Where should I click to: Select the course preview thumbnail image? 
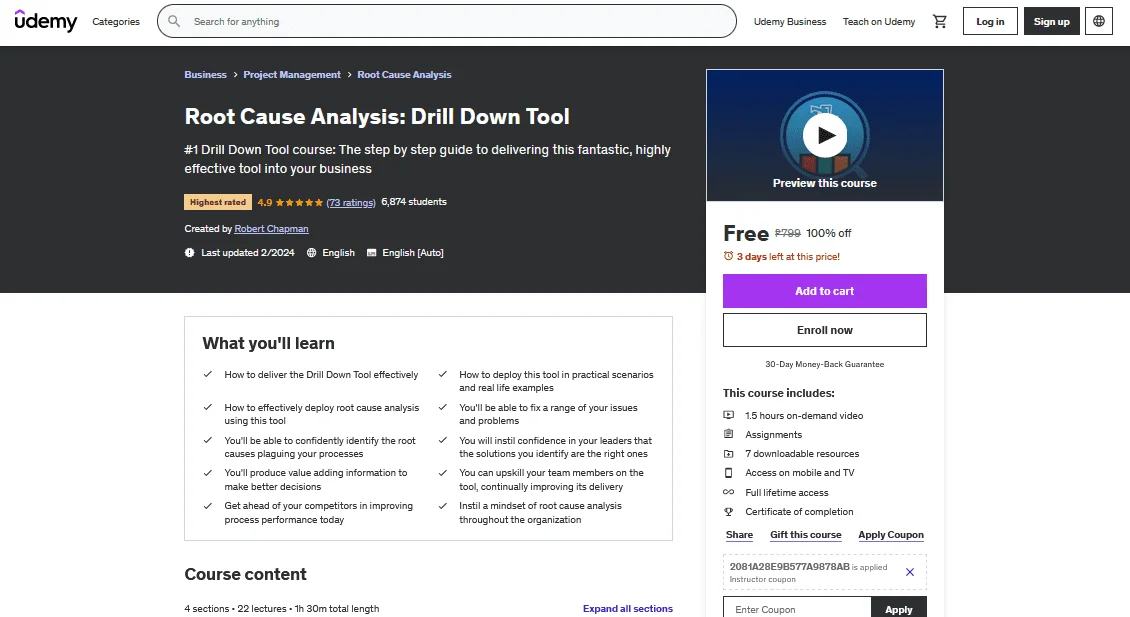click(824, 136)
